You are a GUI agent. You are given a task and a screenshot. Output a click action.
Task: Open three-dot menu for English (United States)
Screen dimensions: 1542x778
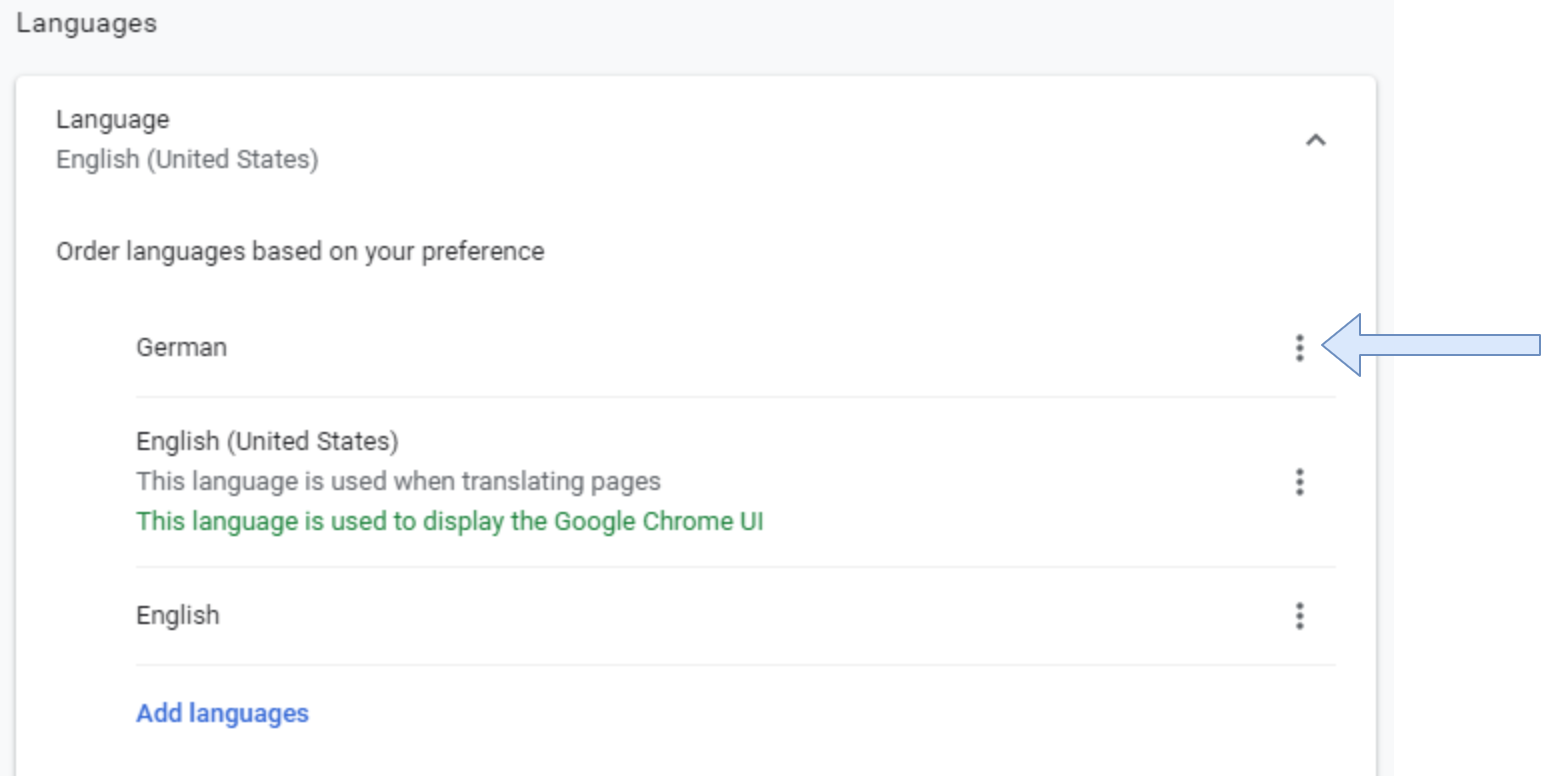pyautogui.click(x=1299, y=482)
